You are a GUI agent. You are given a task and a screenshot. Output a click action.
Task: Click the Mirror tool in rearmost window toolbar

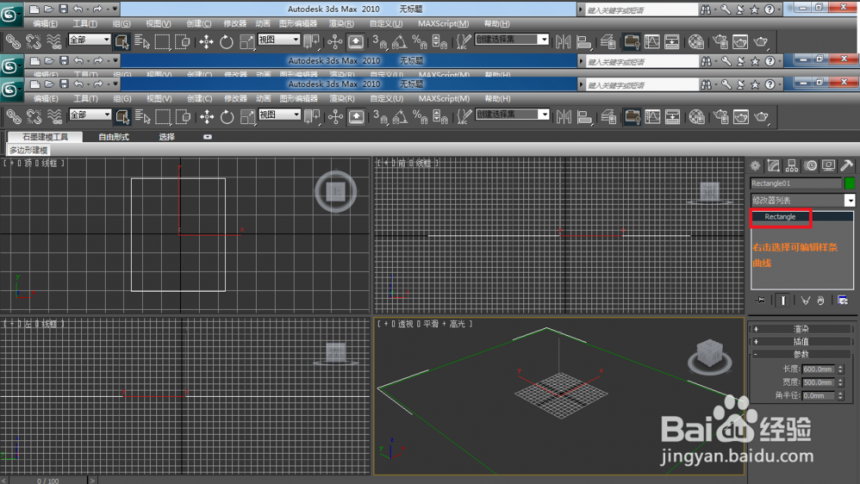pyautogui.click(x=563, y=42)
